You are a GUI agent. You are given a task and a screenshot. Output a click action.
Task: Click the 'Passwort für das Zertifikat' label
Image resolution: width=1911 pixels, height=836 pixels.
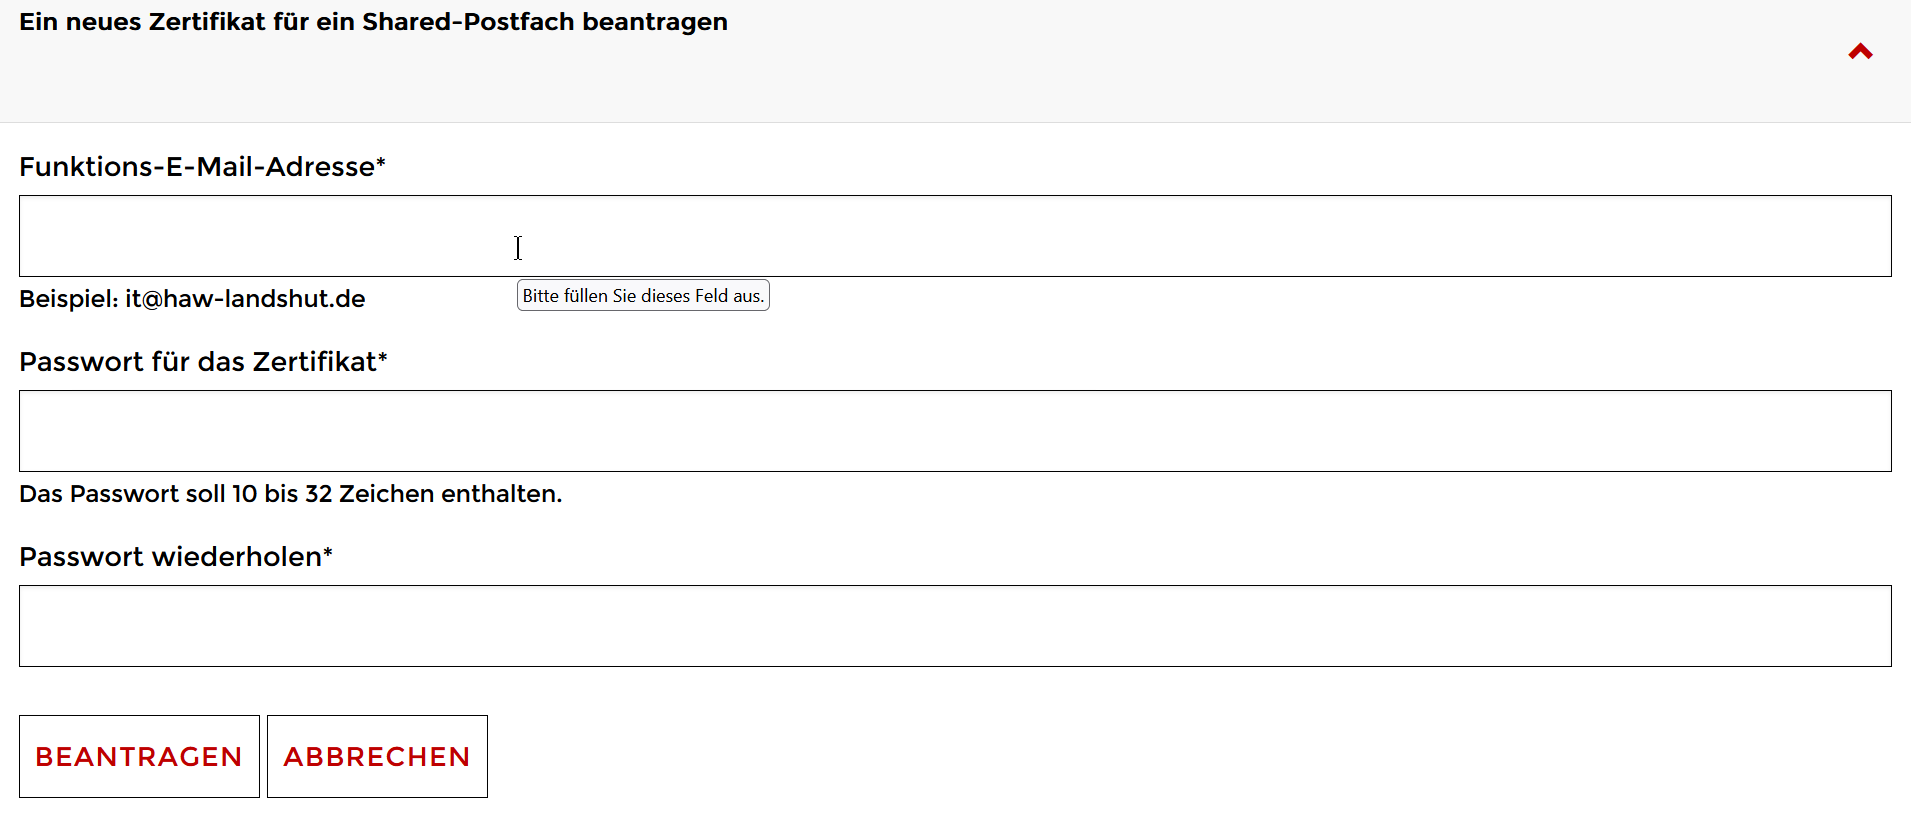(198, 362)
